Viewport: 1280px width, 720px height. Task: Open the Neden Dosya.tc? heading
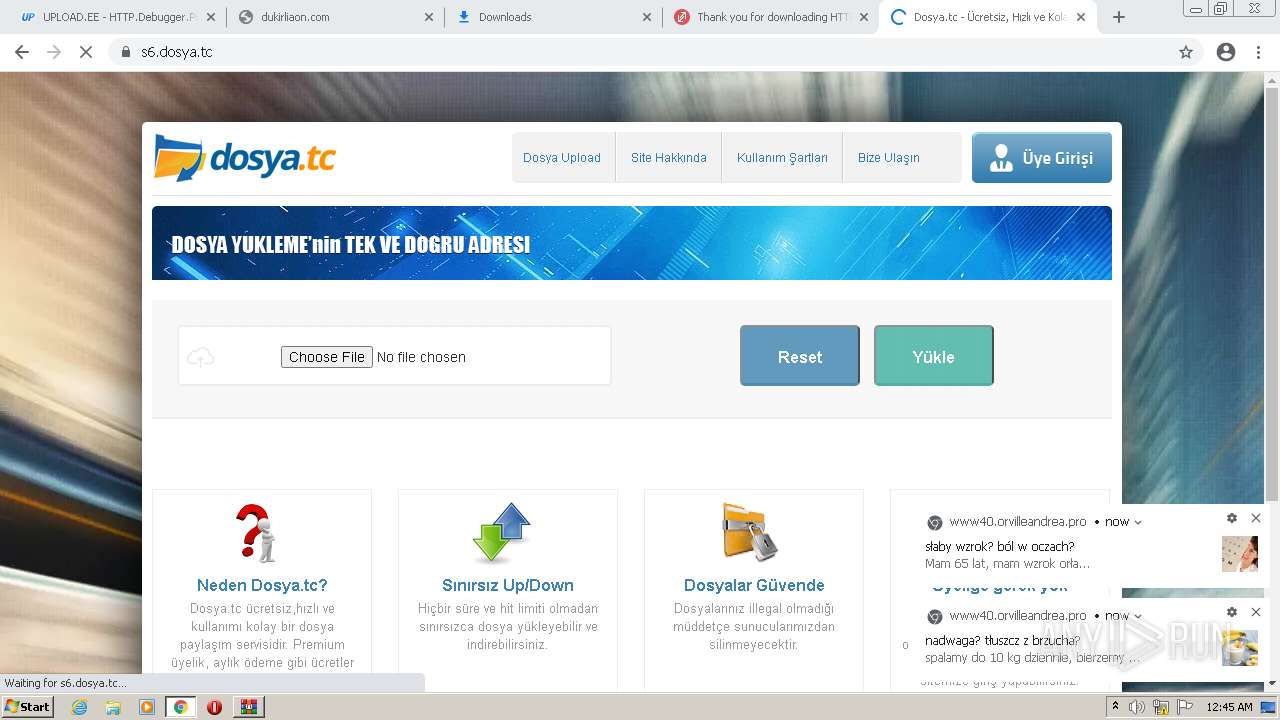(x=262, y=586)
